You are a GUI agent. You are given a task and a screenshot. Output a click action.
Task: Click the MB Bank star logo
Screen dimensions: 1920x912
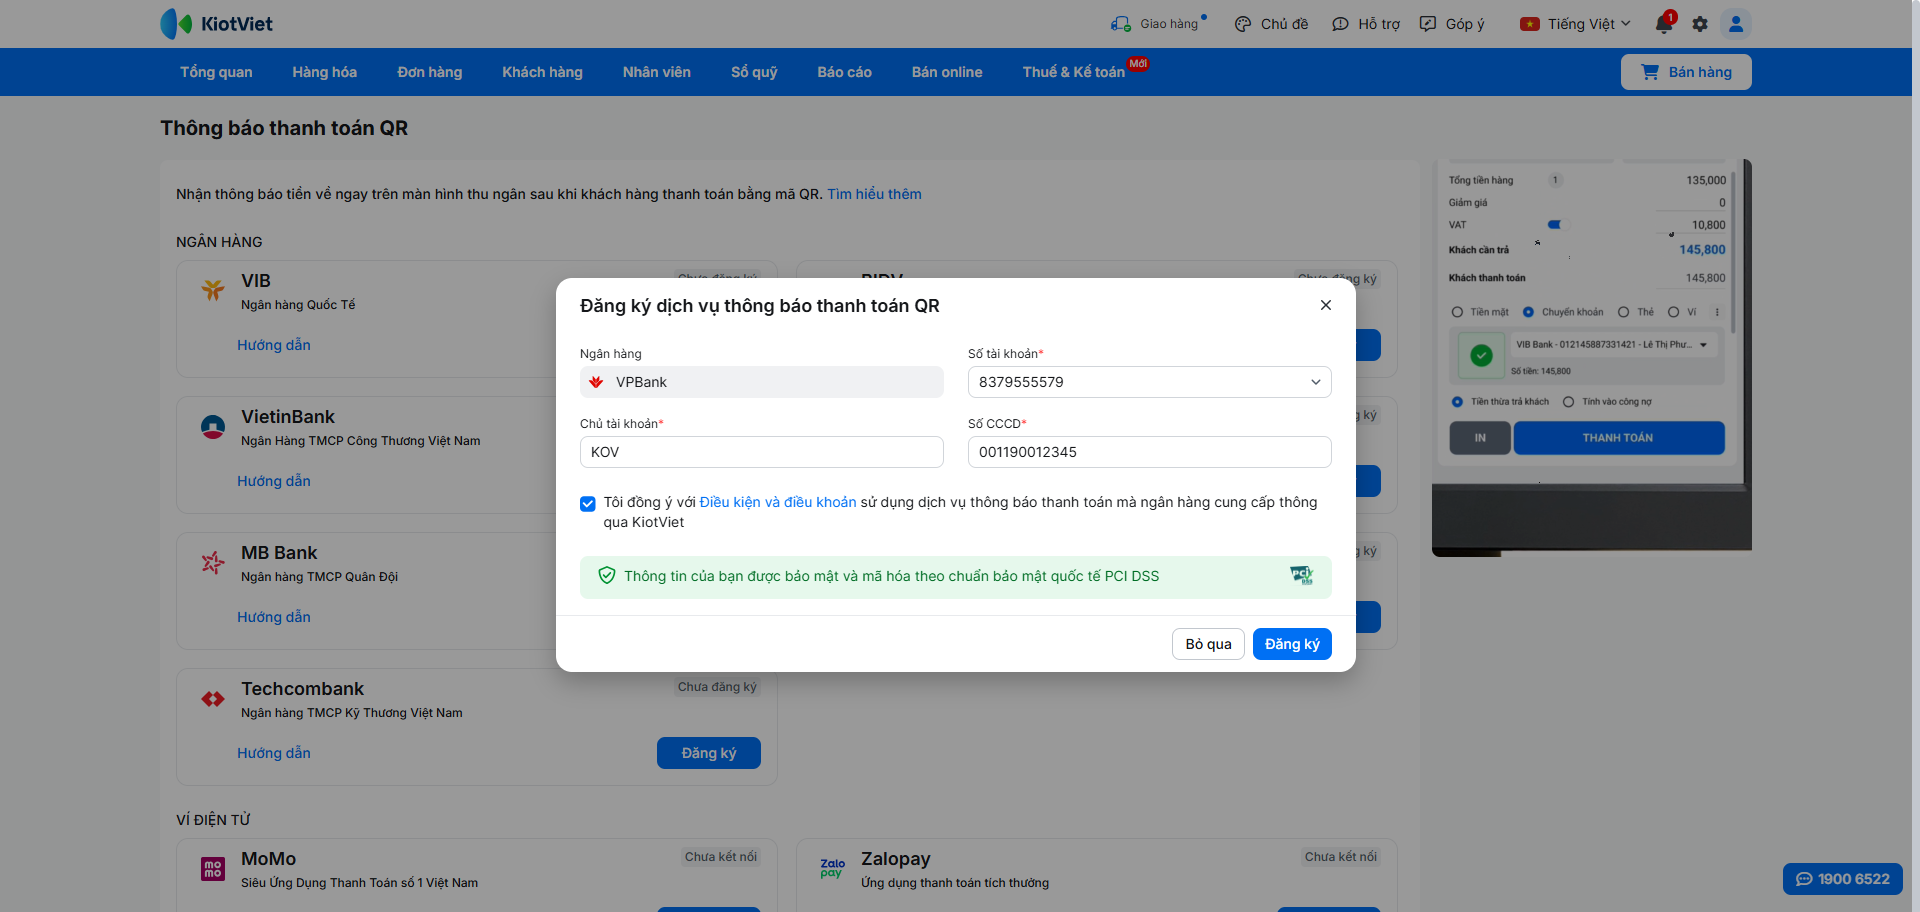point(213,563)
